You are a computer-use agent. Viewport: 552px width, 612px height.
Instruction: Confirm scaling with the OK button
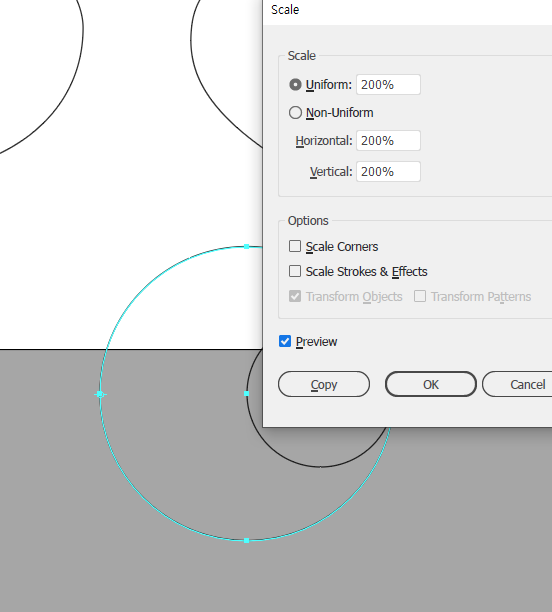click(431, 384)
